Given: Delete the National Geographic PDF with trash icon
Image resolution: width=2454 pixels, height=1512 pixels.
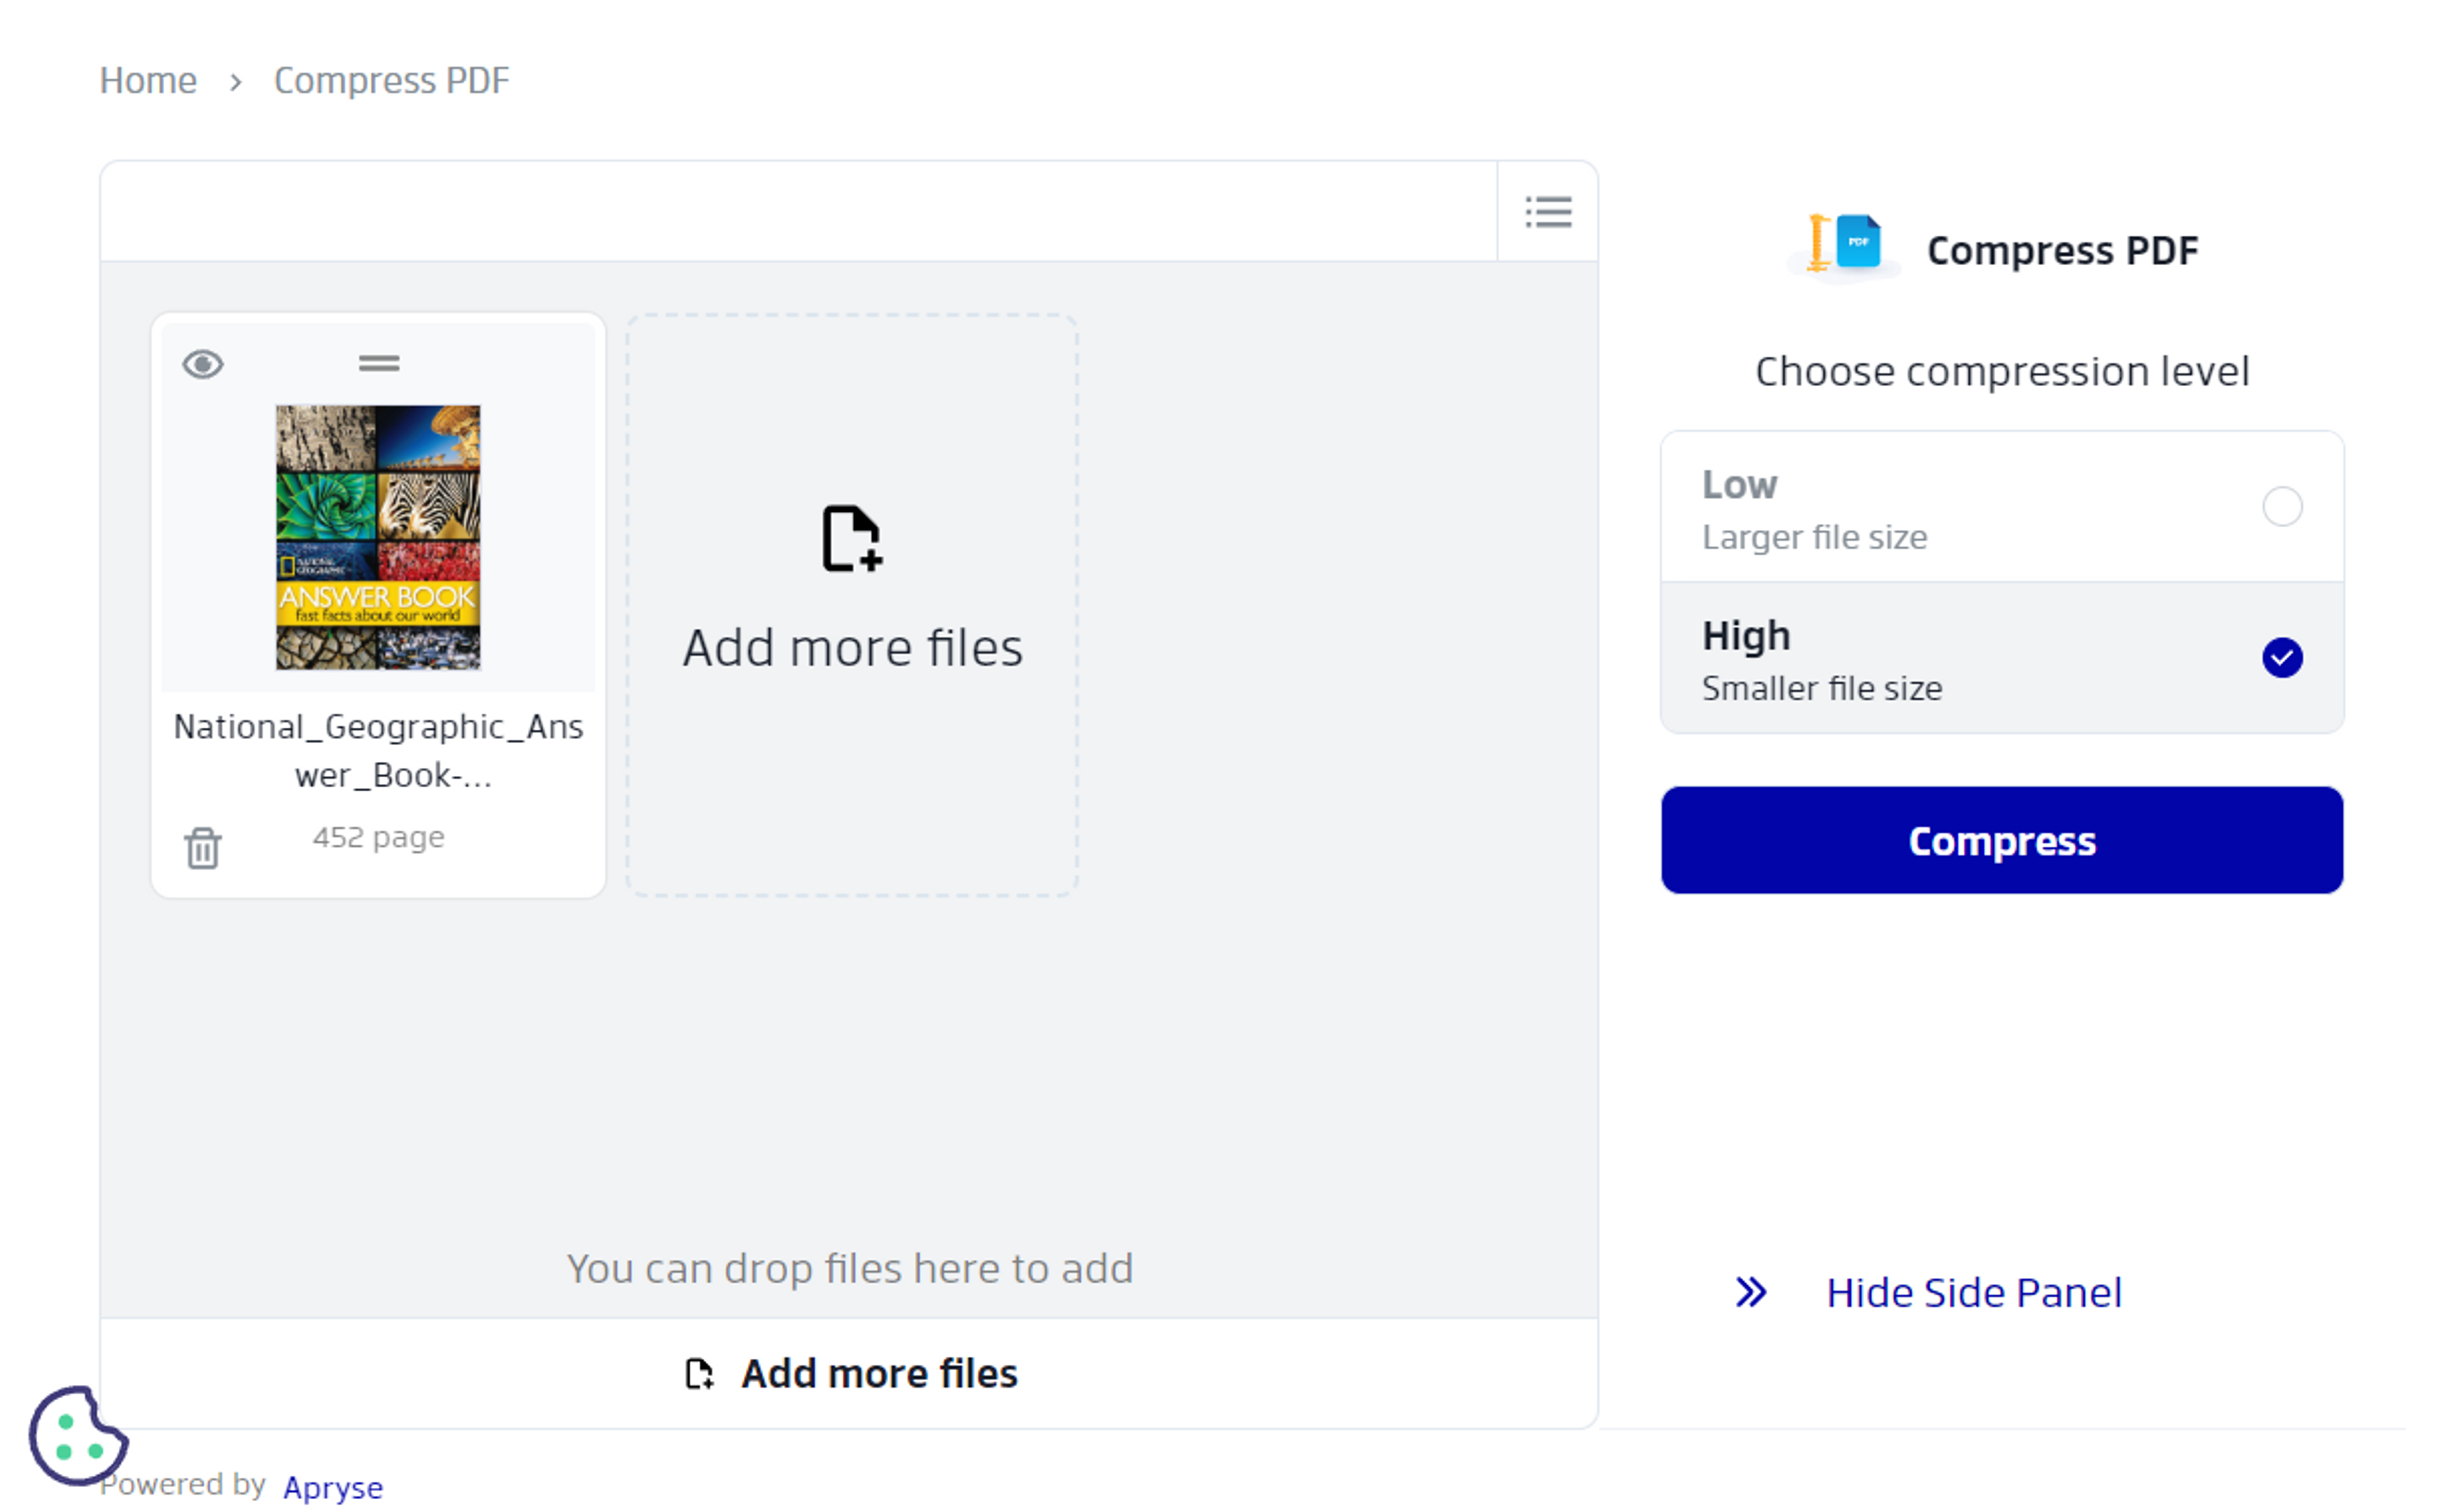Looking at the screenshot, I should [203, 848].
